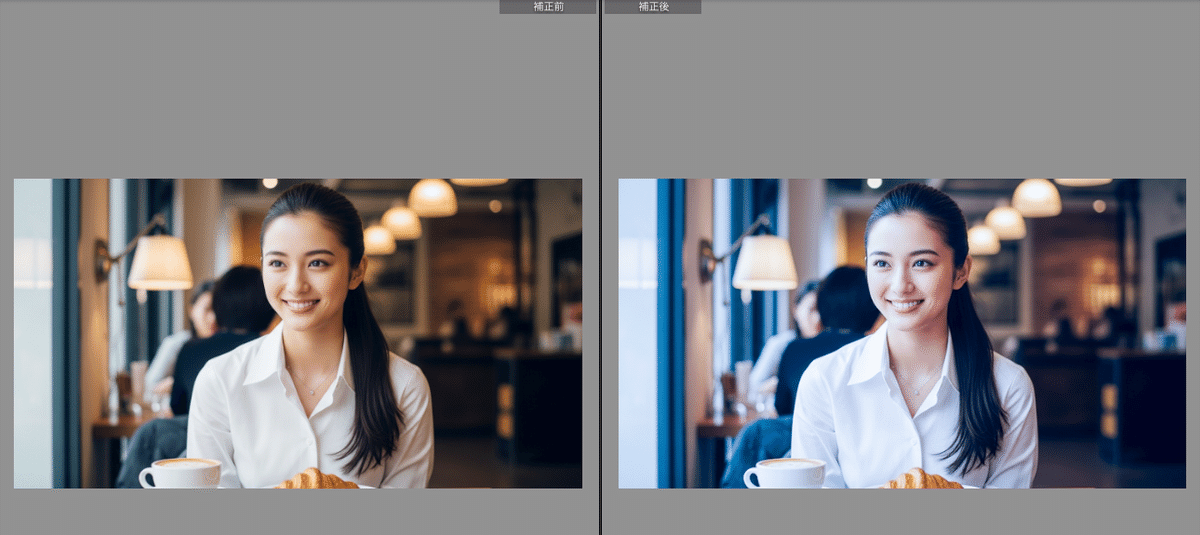Click the hanging pendant lamp in the after photo
This screenshot has width=1200, height=535.
point(1037,197)
